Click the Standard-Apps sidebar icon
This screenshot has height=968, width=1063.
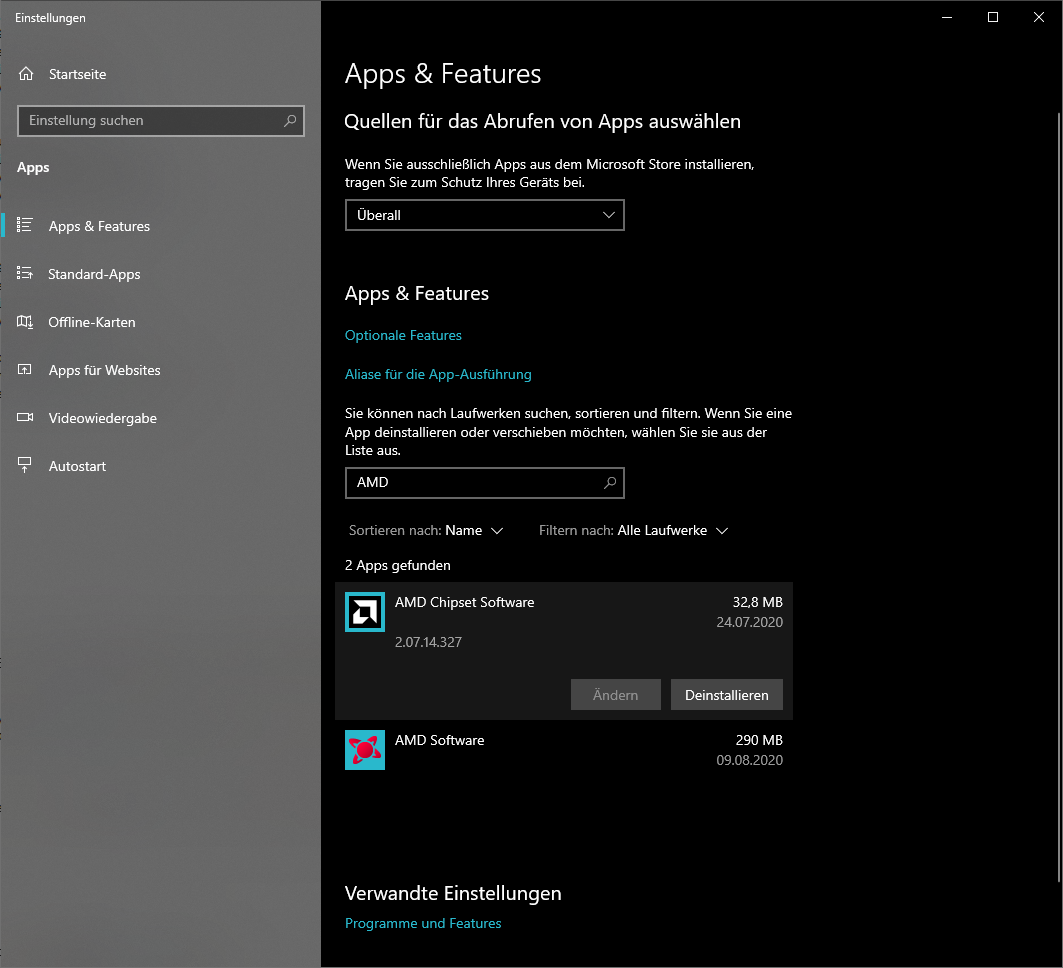click(24, 273)
